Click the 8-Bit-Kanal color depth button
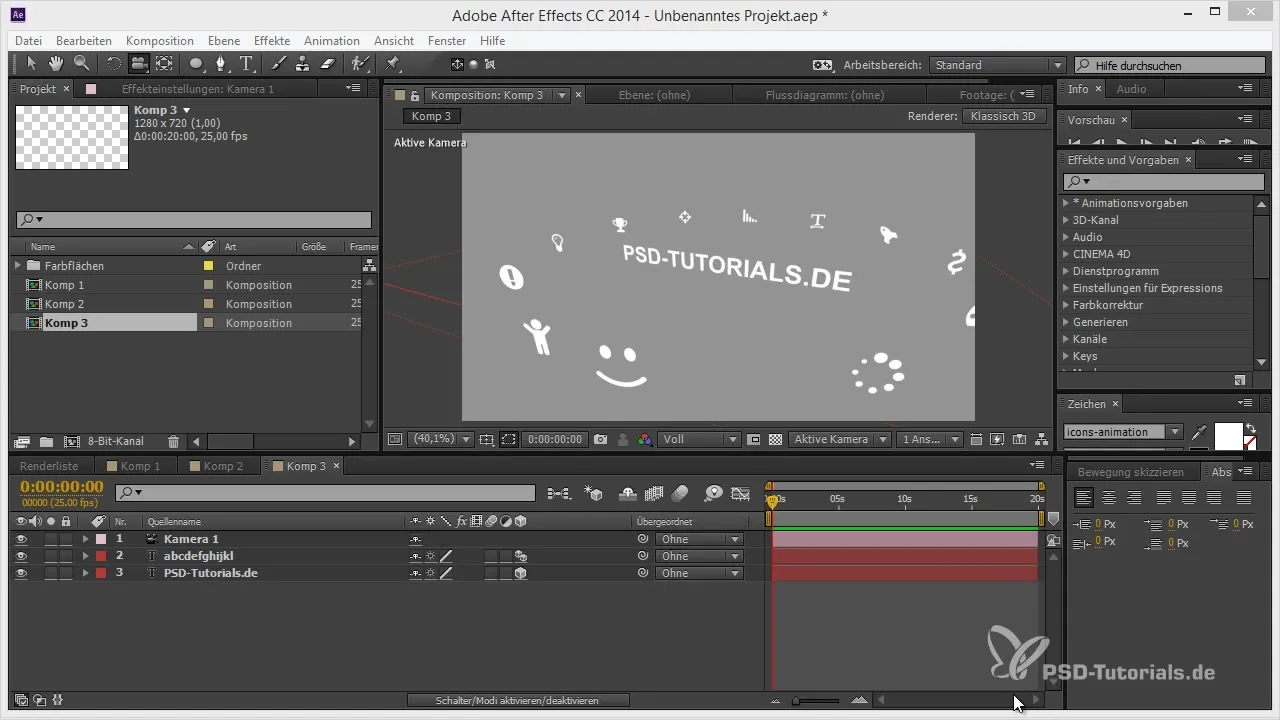This screenshot has height=720, width=1280. coord(116,441)
